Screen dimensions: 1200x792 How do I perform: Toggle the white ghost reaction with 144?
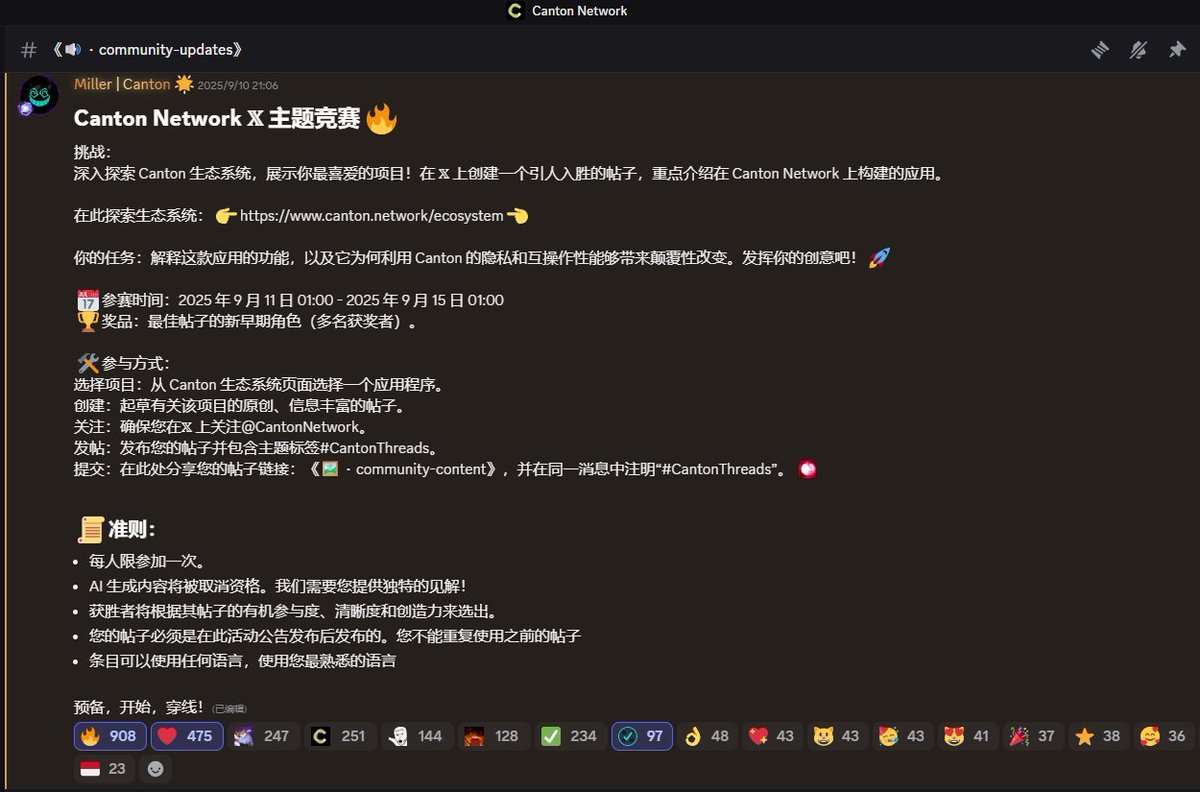pos(417,736)
